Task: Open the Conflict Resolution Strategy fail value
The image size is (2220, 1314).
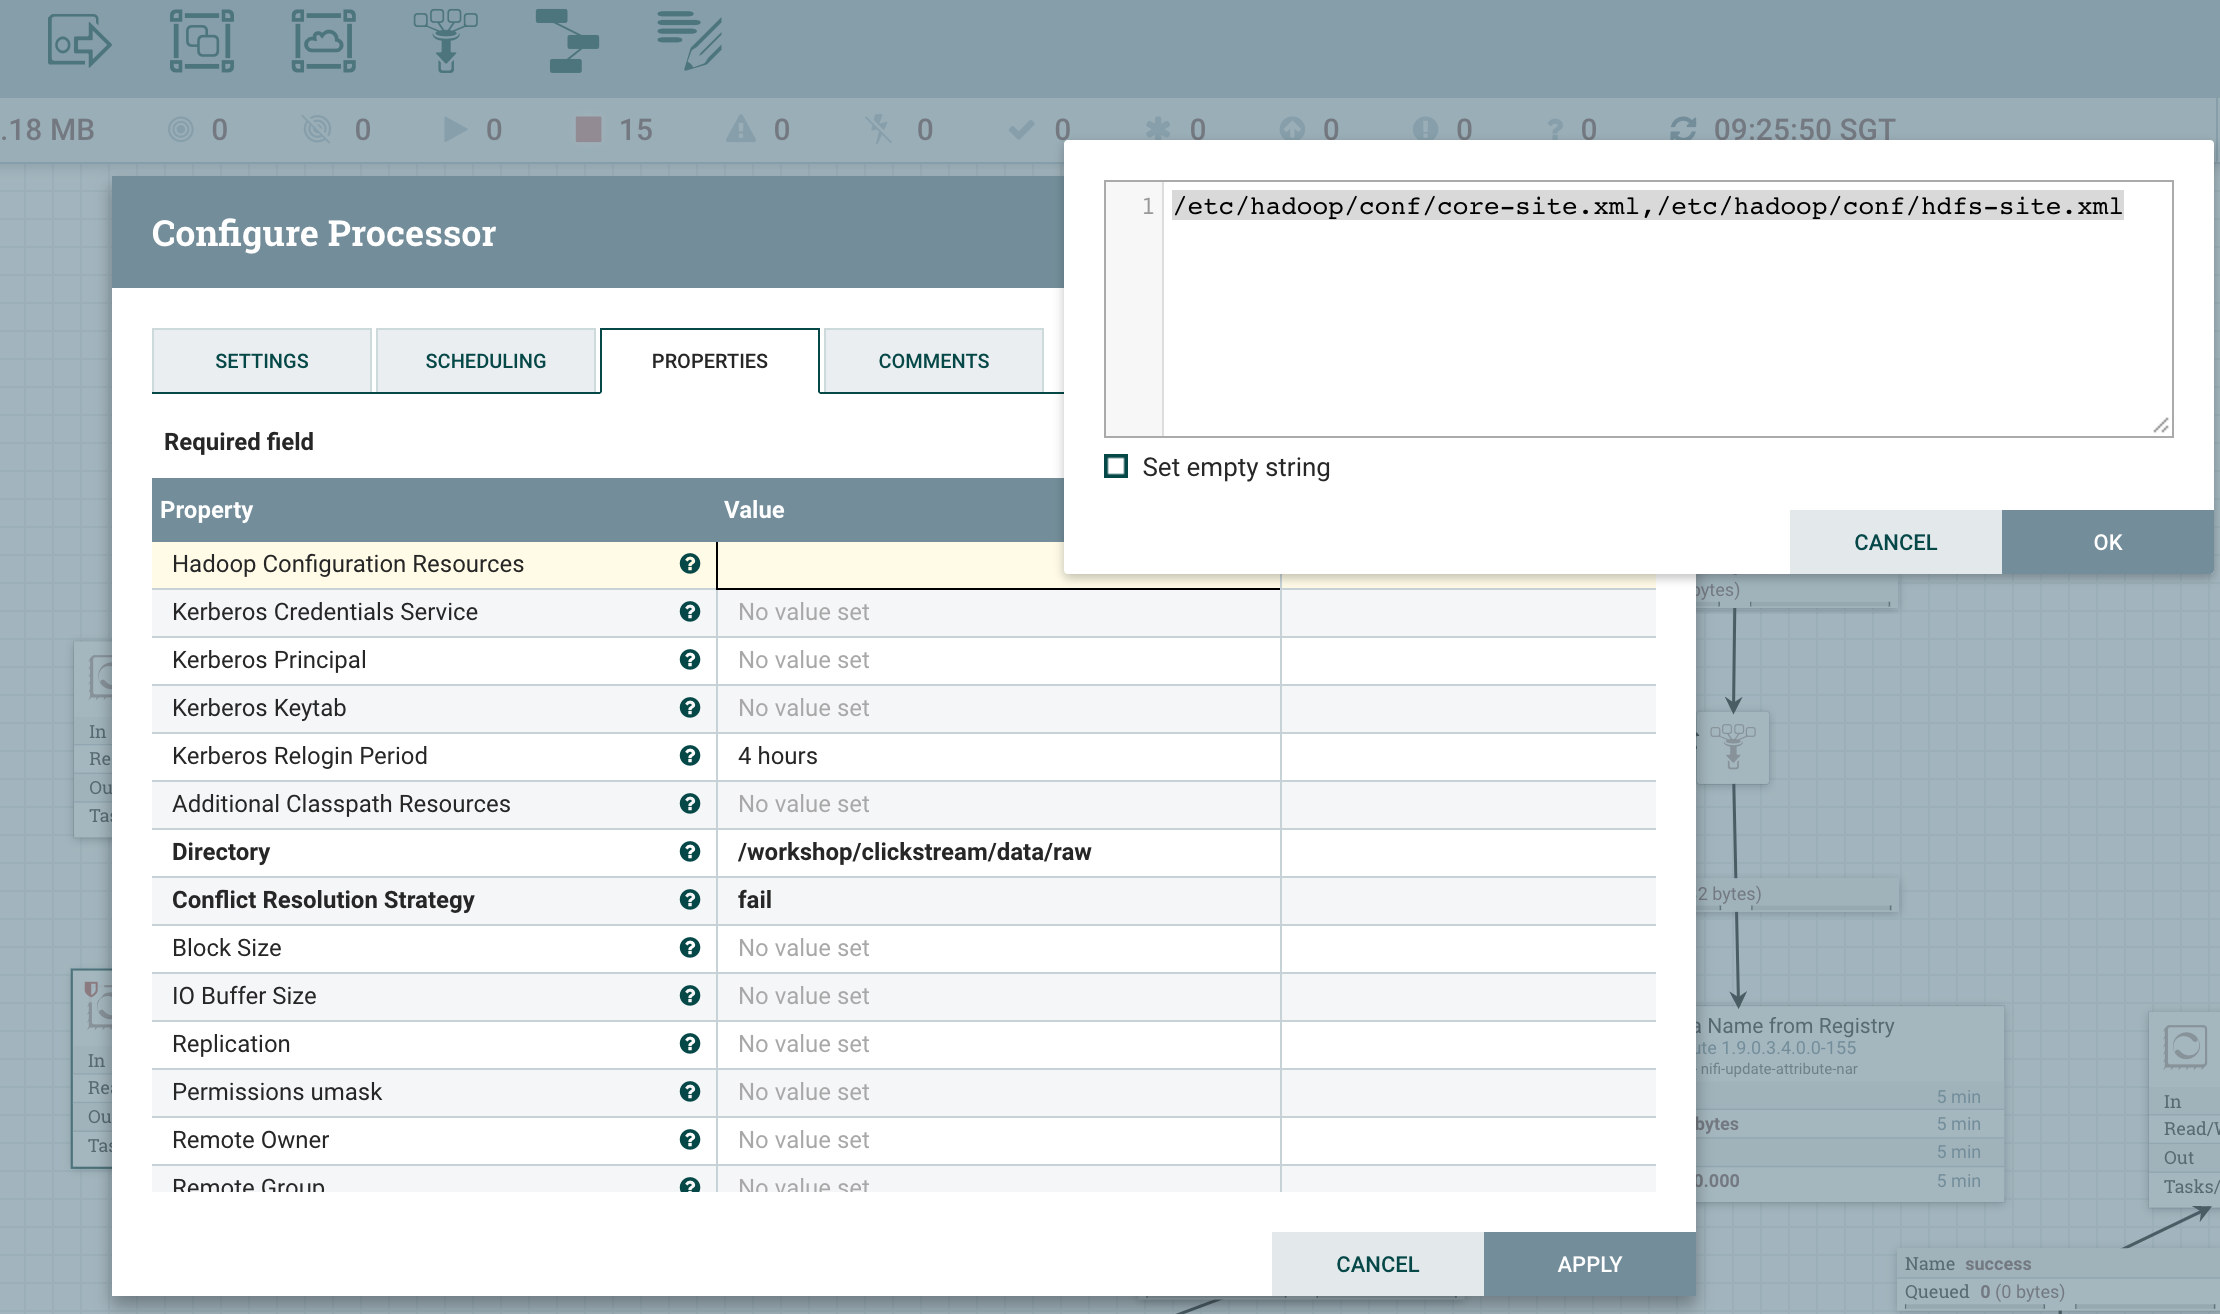Action: [x=999, y=900]
